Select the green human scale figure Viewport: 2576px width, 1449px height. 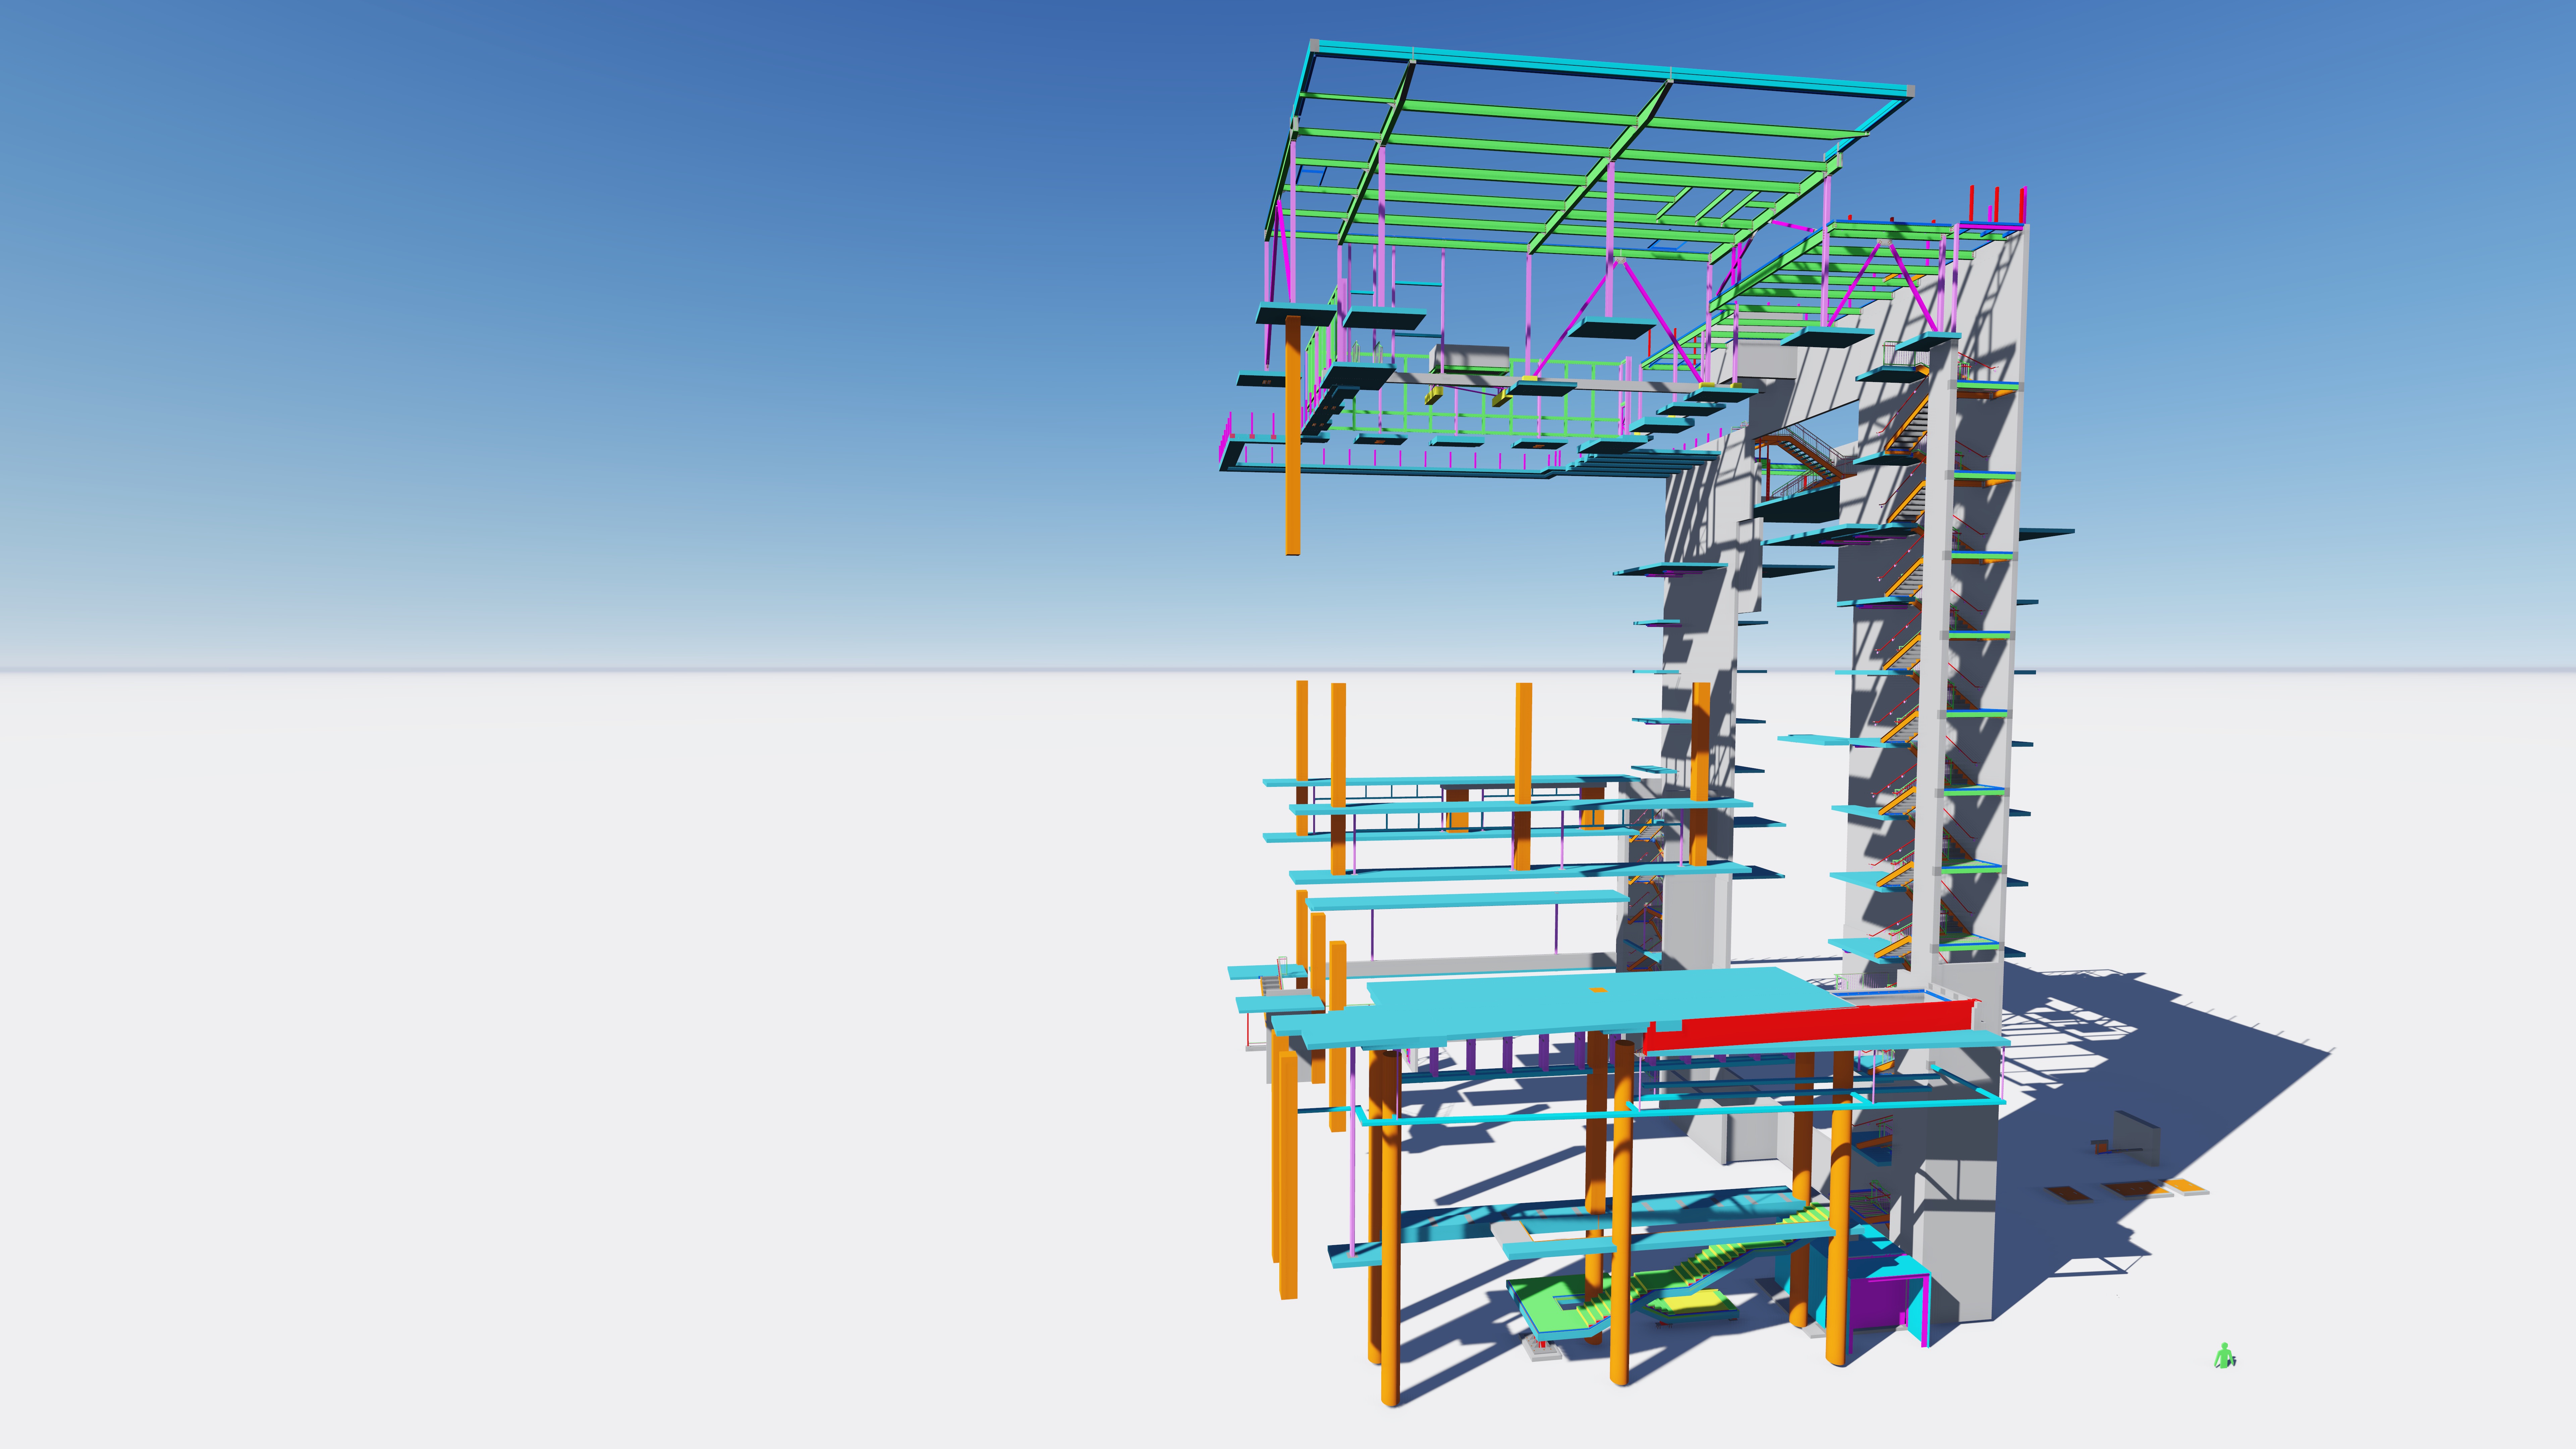click(2224, 1356)
